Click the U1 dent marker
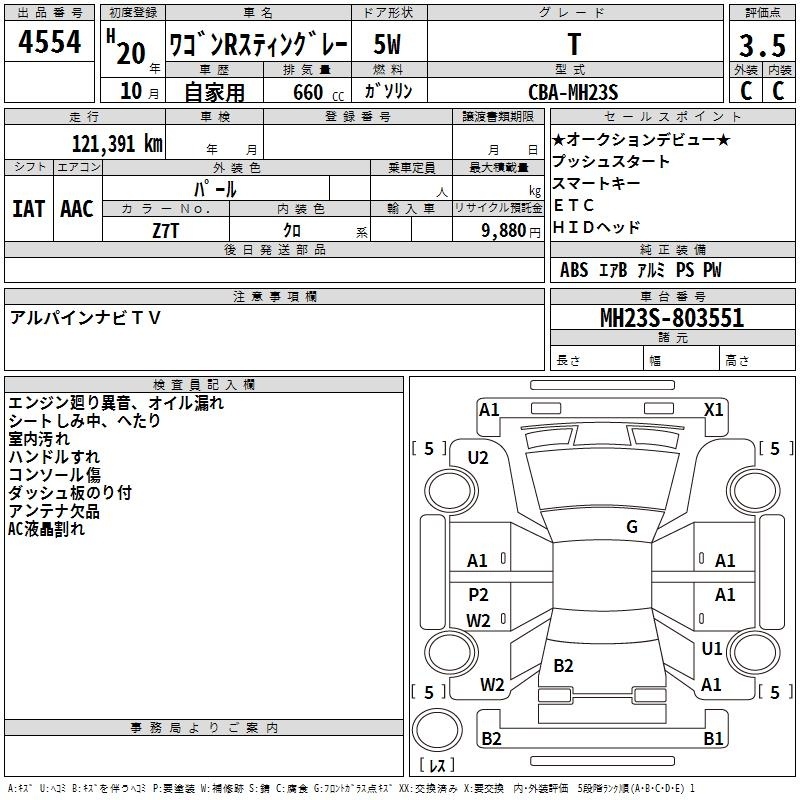Screen dimensions: 800x800 (x=711, y=649)
